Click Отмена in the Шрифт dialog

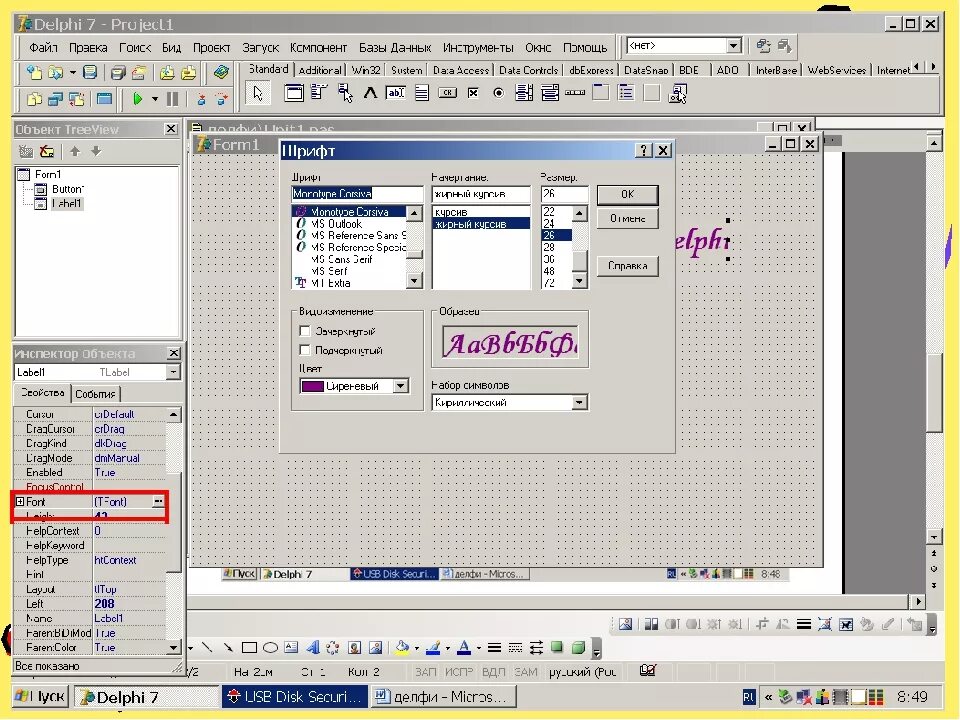point(628,218)
